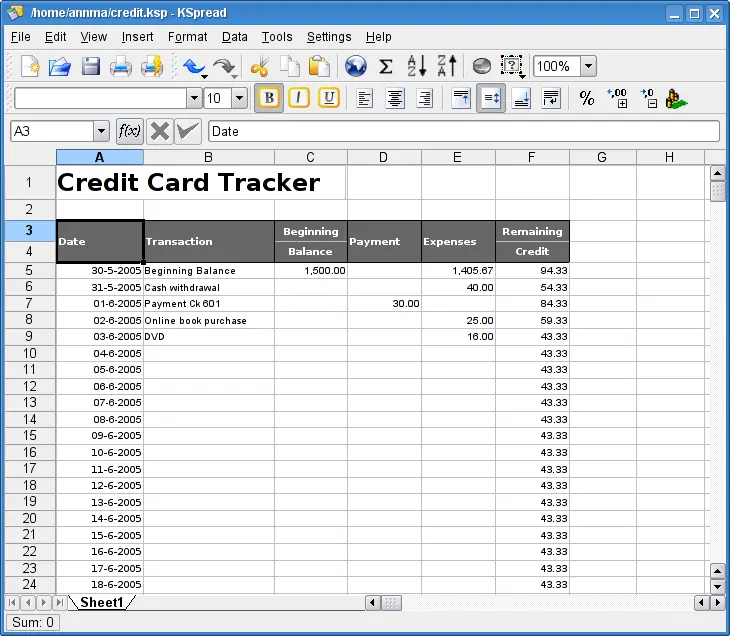This screenshot has width=730, height=636.
Task: Sort descending with the Z-A icon
Action: pos(447,66)
